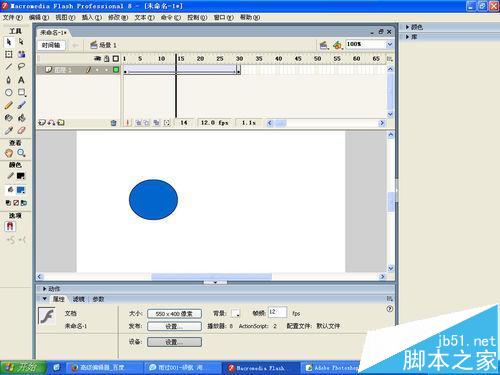
Task: Toggle the 时间轴 timeline button
Action: tap(51, 45)
